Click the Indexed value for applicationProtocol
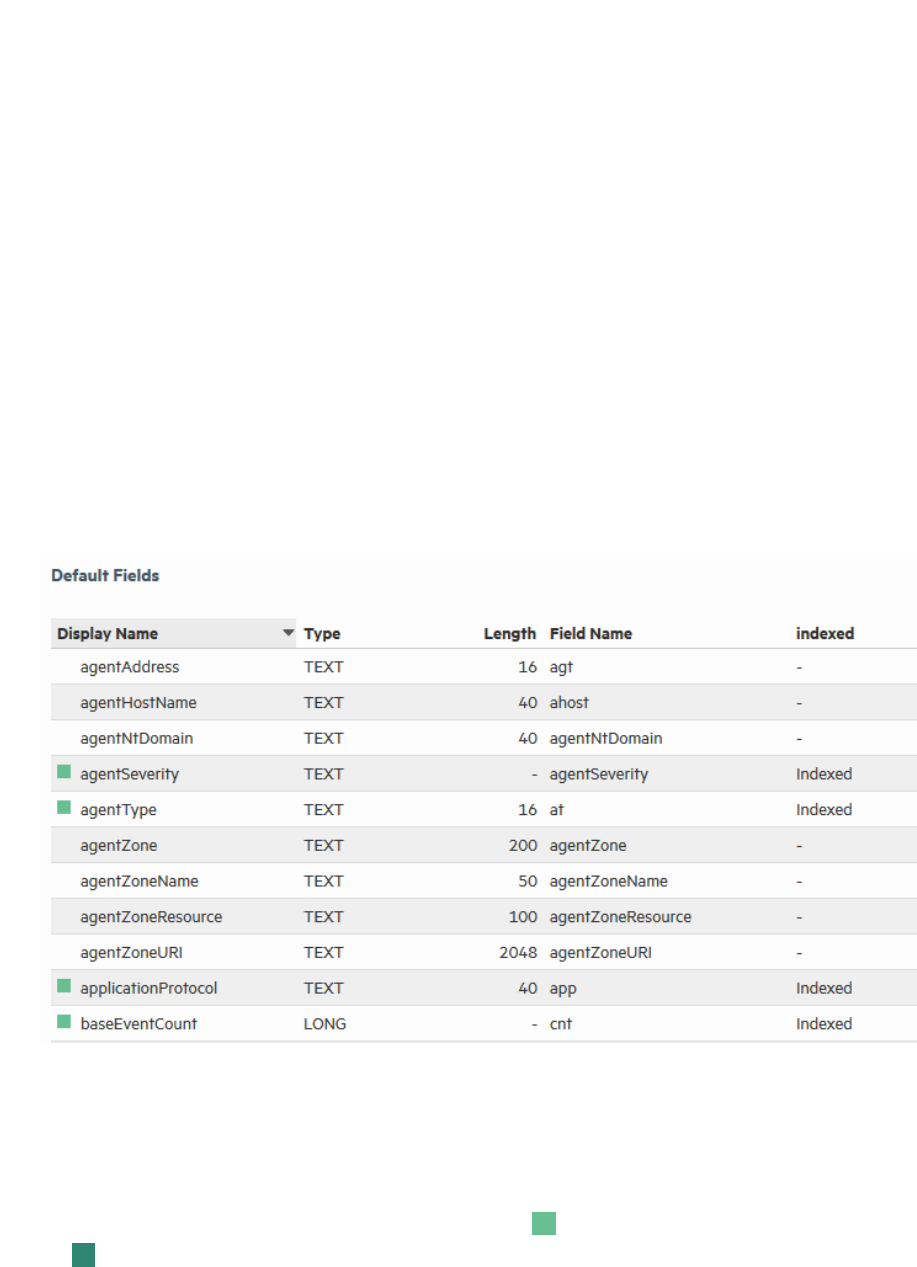Screen dimensions: 917x1267 pyautogui.click(x=824, y=988)
